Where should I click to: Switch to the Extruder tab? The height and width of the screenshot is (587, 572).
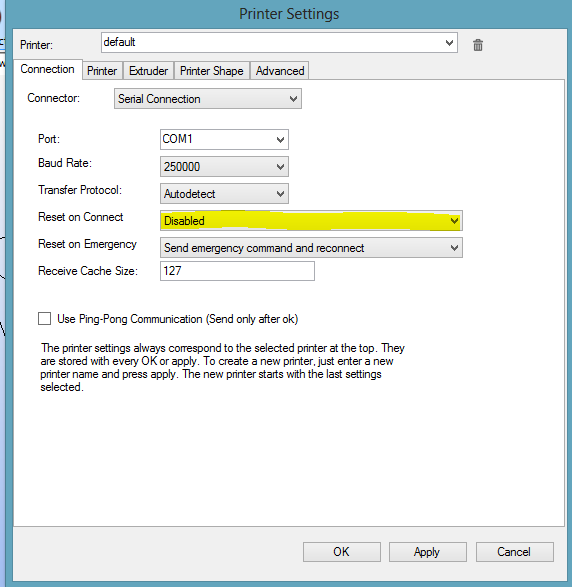[x=148, y=71]
